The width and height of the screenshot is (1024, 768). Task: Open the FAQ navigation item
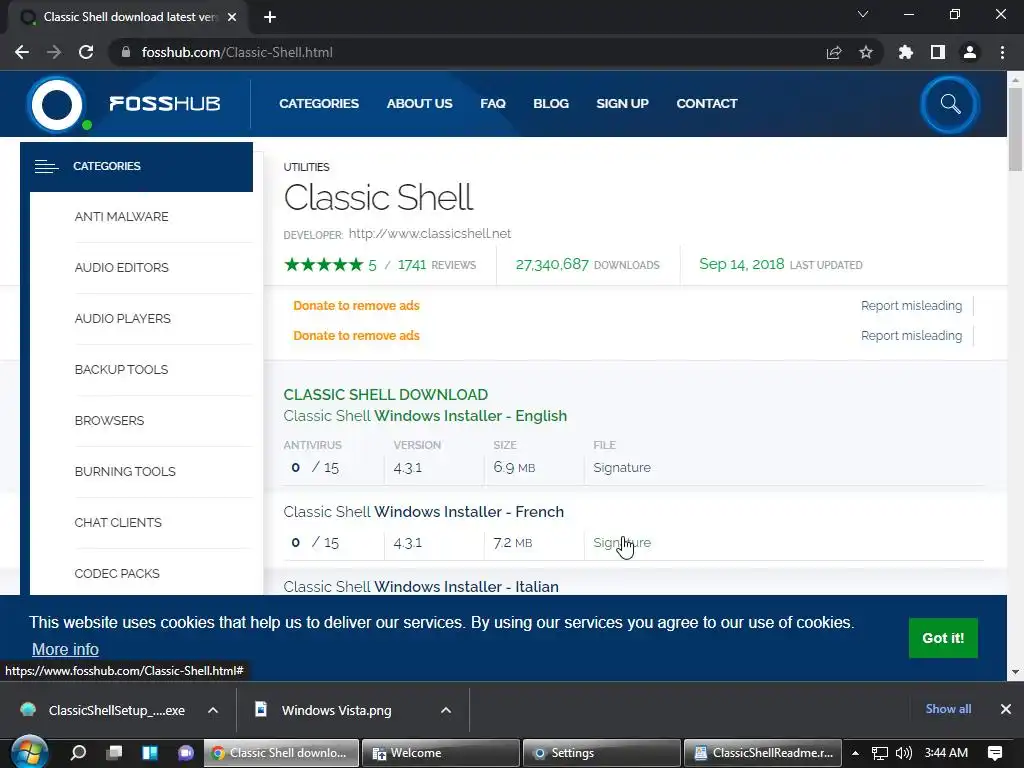tap(493, 104)
